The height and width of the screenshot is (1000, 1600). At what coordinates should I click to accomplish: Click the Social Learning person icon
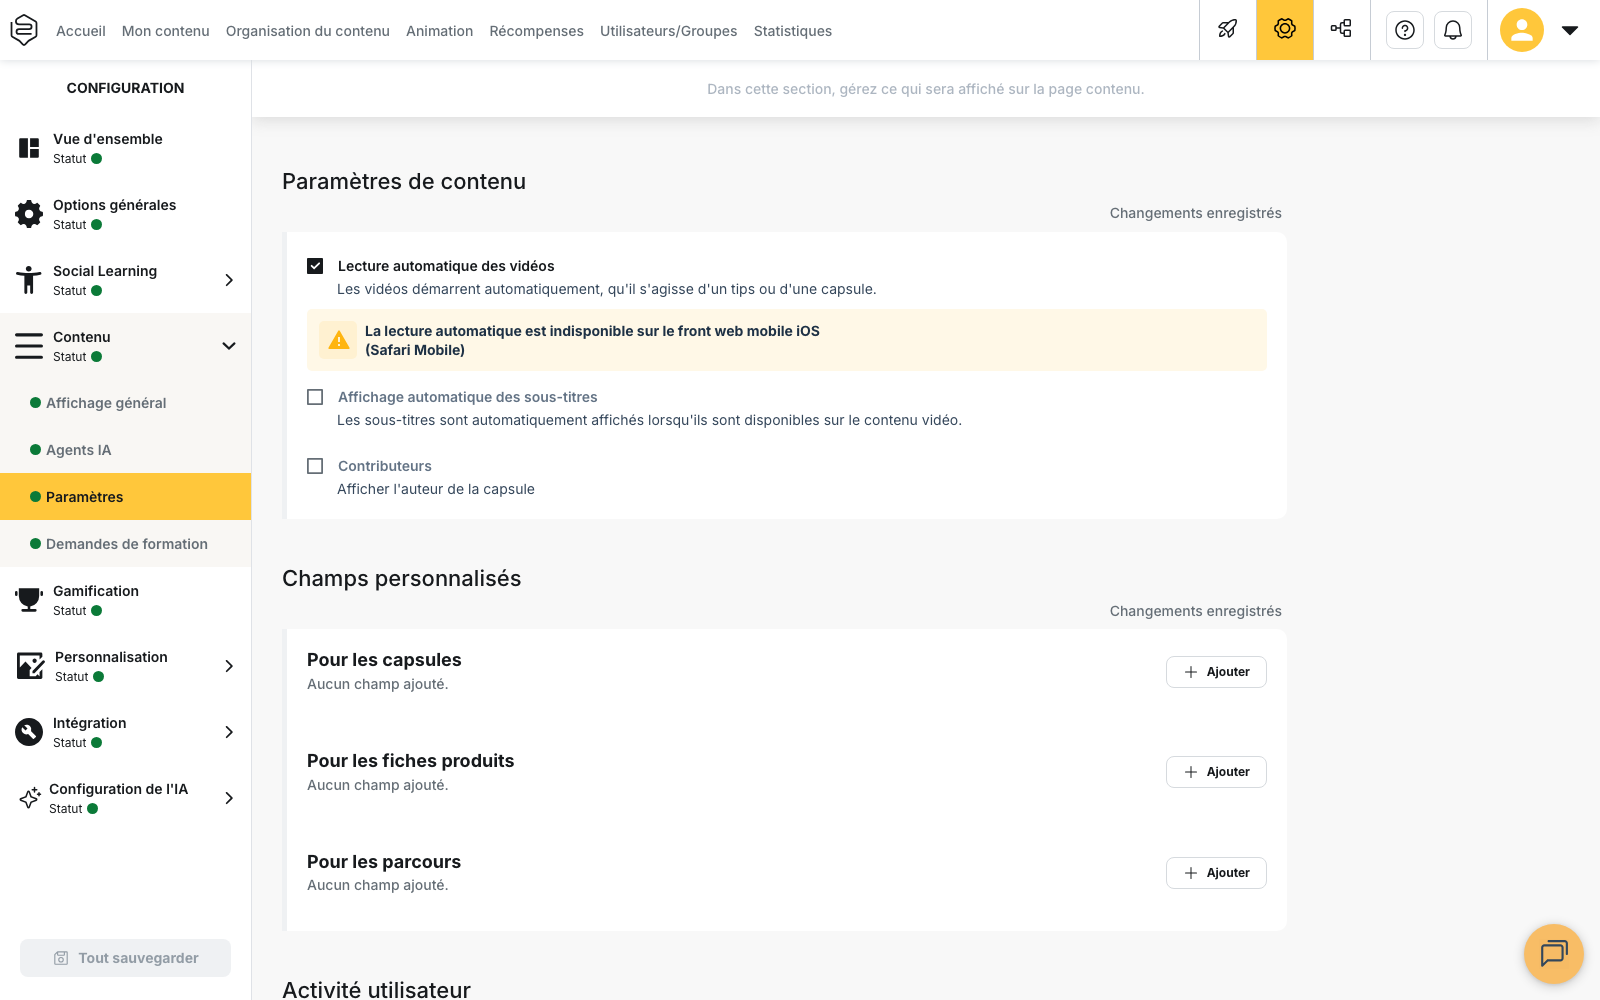pos(29,280)
